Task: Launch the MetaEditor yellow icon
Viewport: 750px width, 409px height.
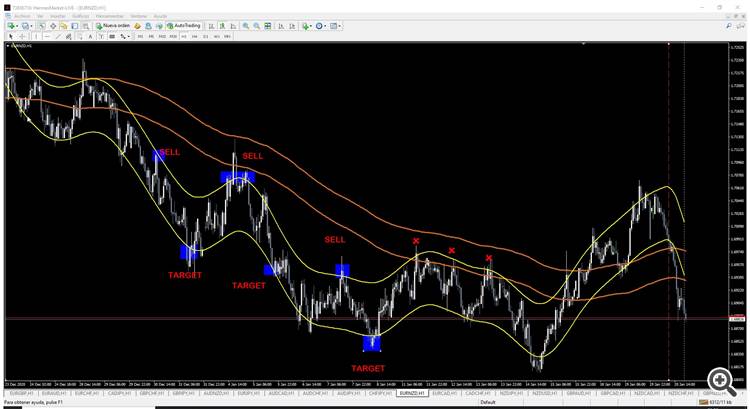Action: (137, 26)
